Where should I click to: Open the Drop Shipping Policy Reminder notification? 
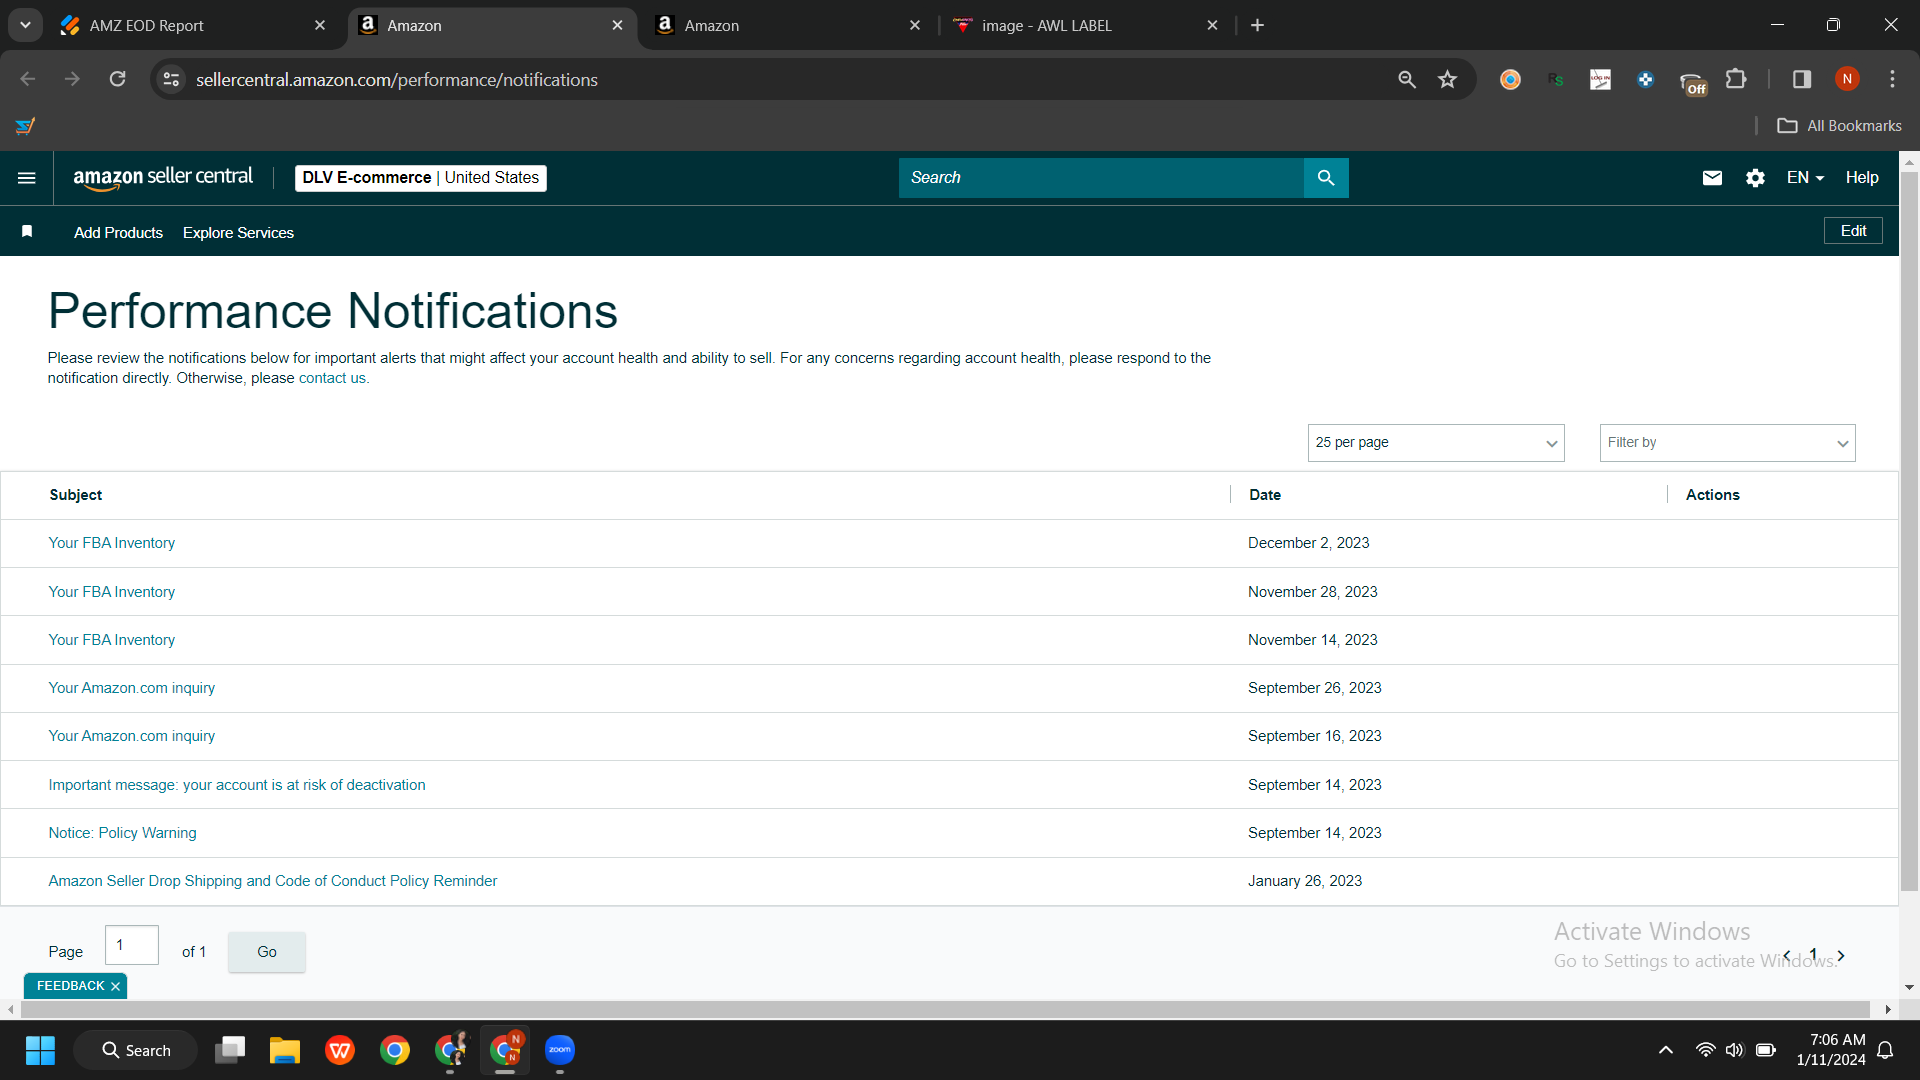click(x=273, y=881)
